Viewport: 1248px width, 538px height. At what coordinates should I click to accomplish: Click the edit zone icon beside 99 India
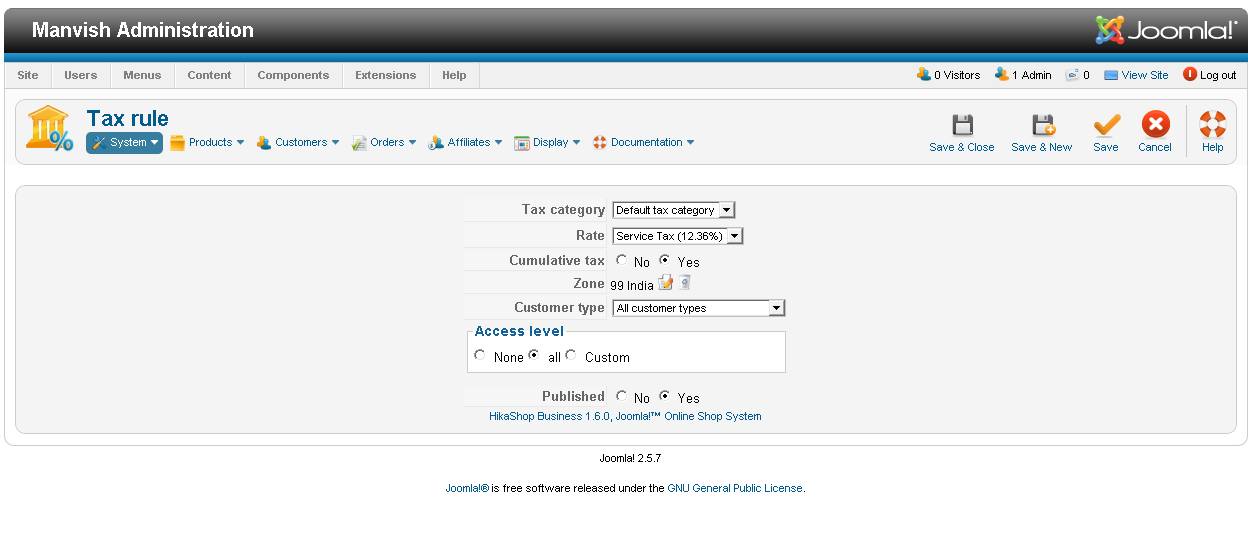(x=666, y=283)
